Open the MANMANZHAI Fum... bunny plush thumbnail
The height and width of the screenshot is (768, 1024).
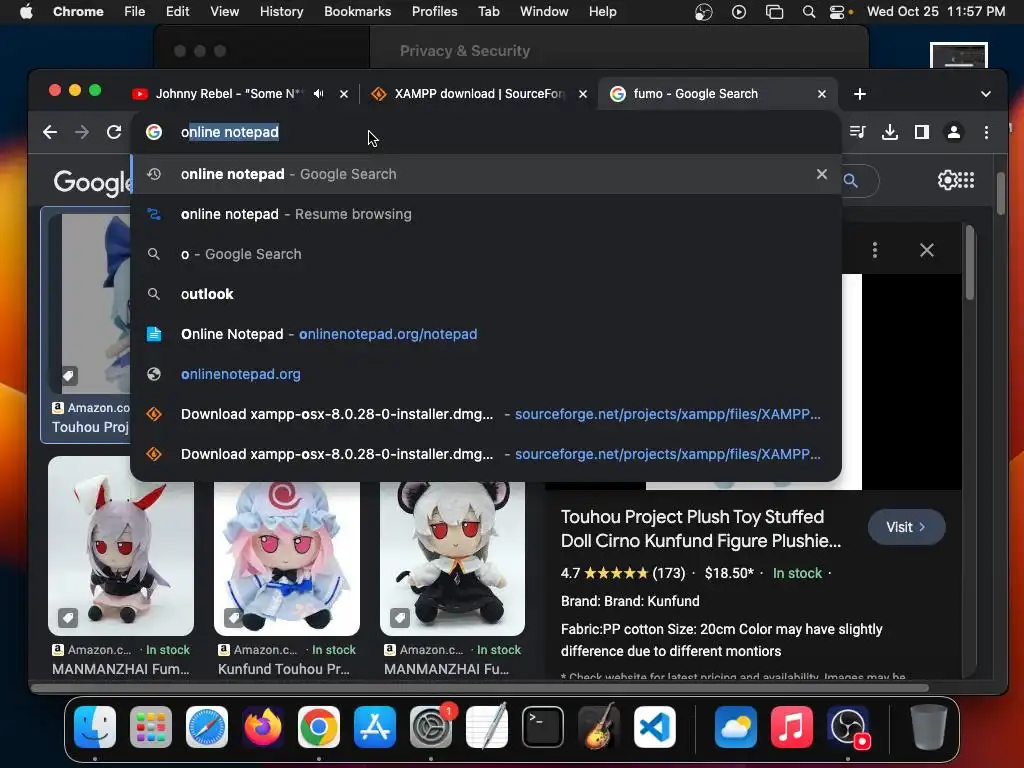[x=121, y=546]
